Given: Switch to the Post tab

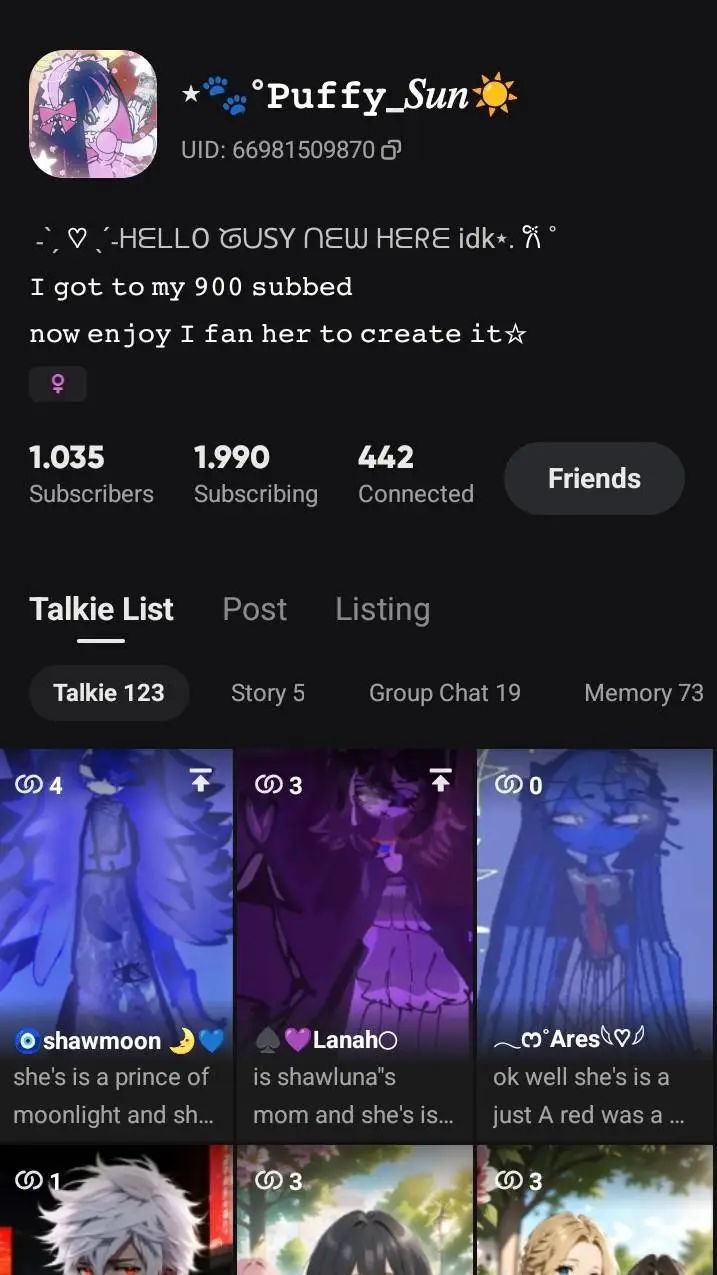Looking at the screenshot, I should pos(254,609).
